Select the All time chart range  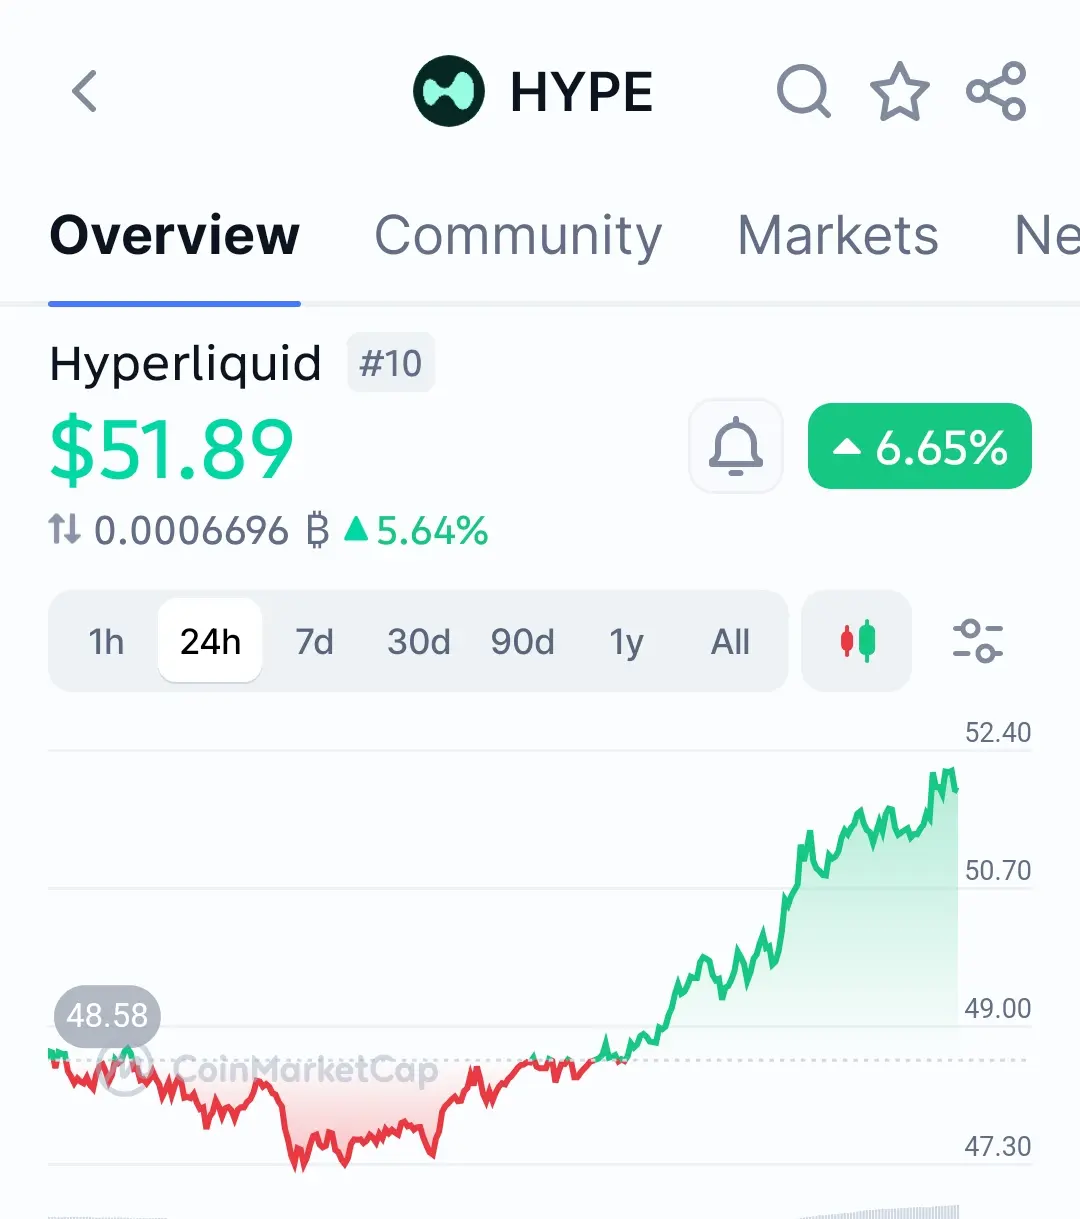pyautogui.click(x=730, y=641)
